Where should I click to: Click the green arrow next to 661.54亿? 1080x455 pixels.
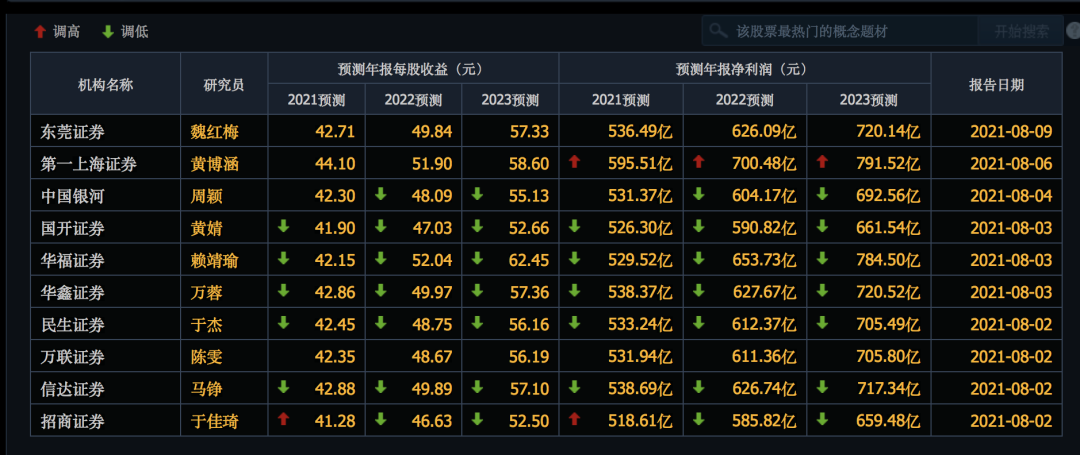[x=823, y=227]
